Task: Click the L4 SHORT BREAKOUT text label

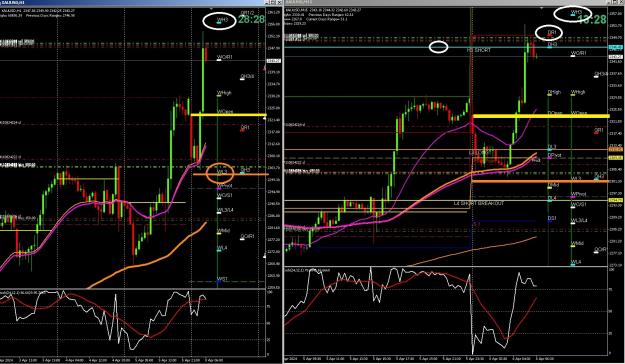Action: pos(479,203)
